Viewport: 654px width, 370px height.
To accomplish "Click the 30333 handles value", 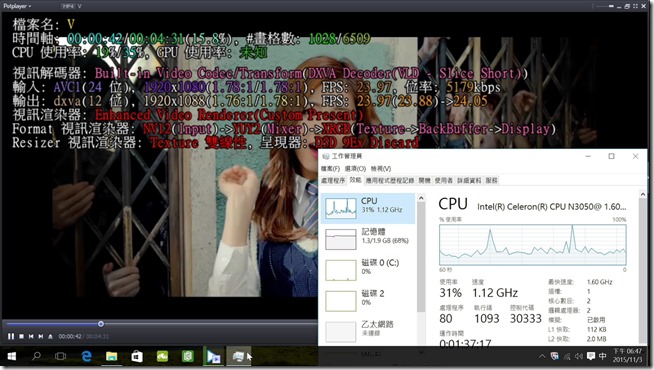I will pyautogui.click(x=526, y=319).
